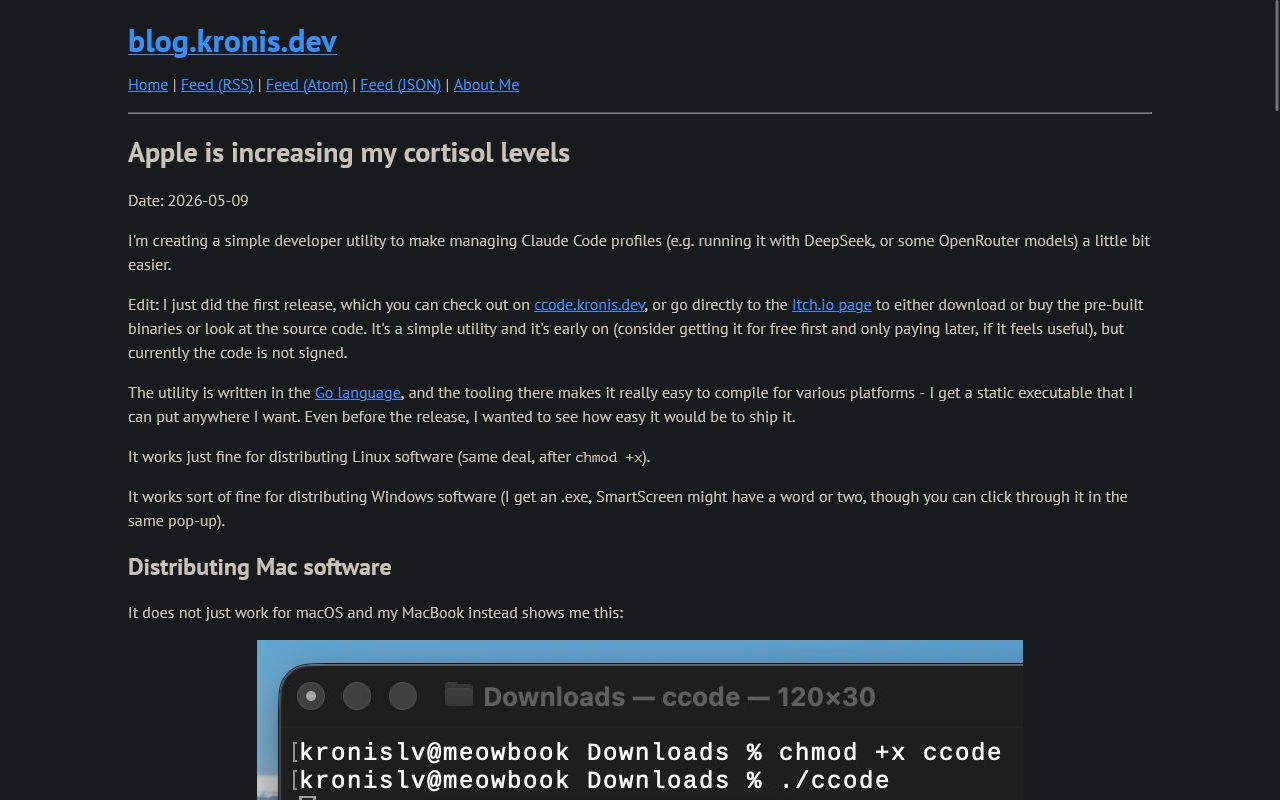Click the terminal screenshot image
This screenshot has height=800, width=1280.
pyautogui.click(x=640, y=720)
